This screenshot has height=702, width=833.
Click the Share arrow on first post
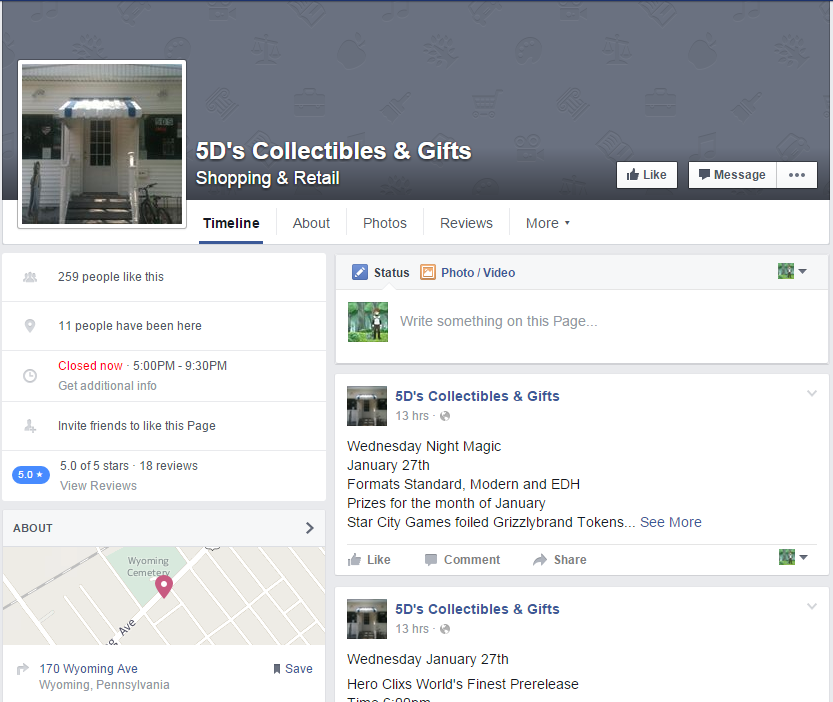[x=540, y=560]
